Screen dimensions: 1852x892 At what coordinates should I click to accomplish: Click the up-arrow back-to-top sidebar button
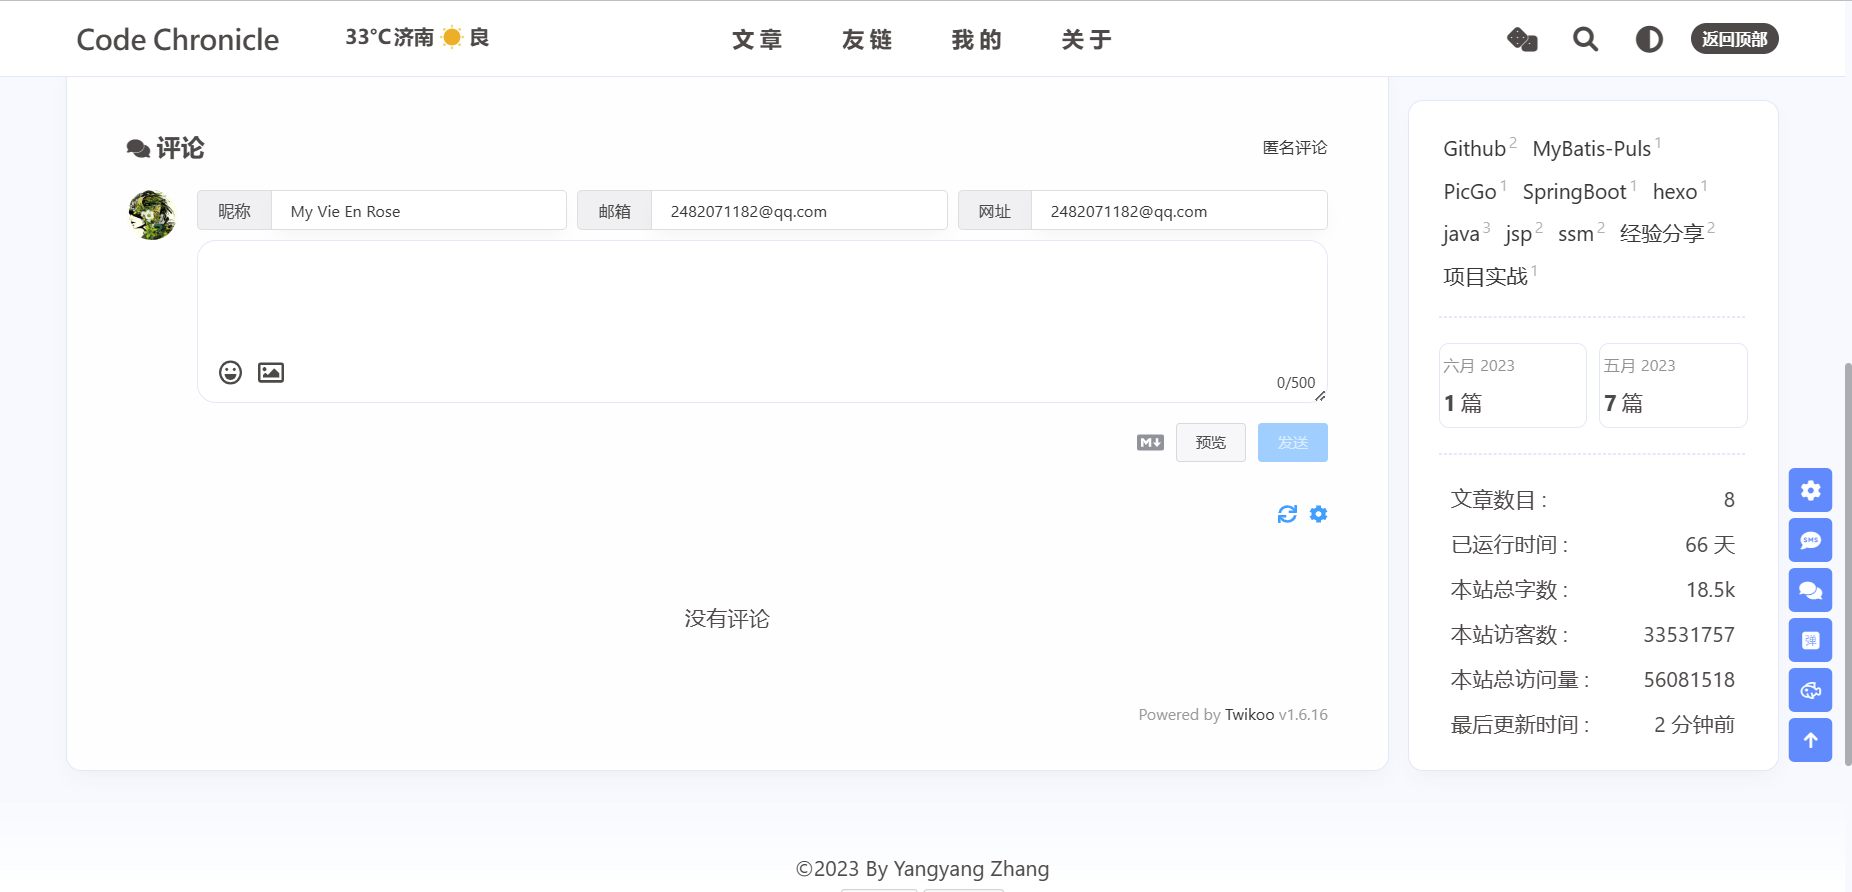tap(1810, 740)
